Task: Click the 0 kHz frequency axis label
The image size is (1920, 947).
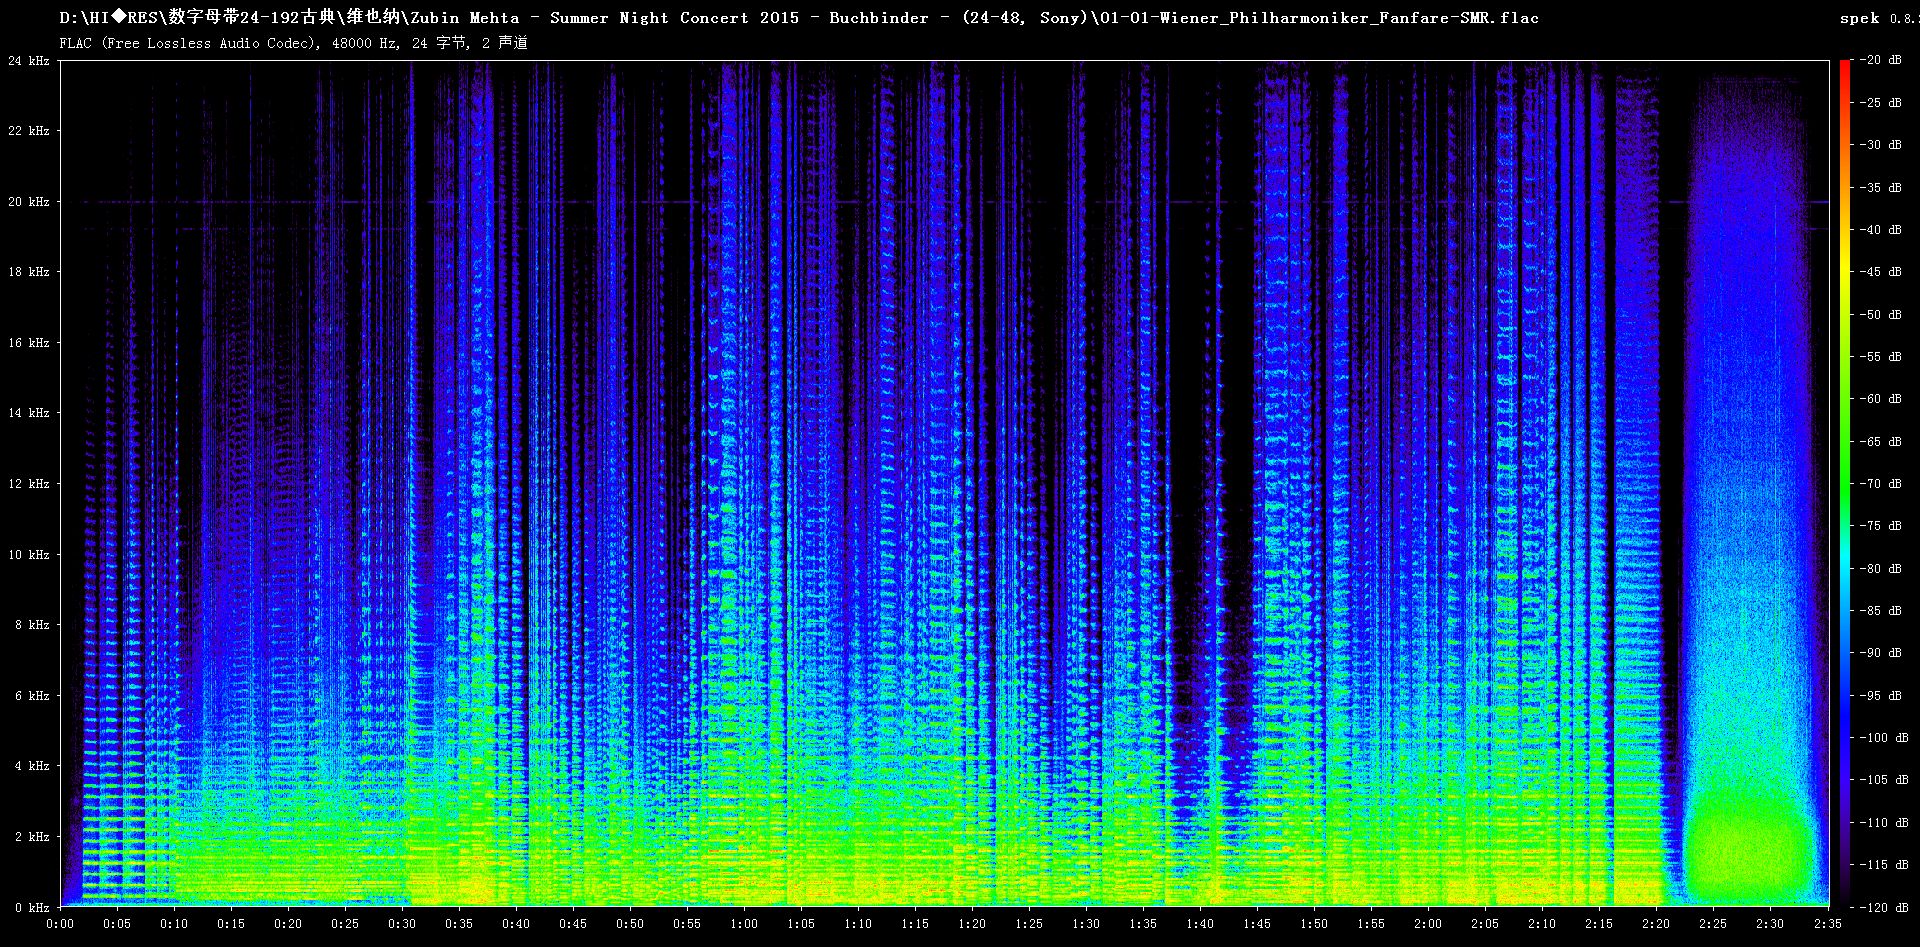Action: (32, 908)
